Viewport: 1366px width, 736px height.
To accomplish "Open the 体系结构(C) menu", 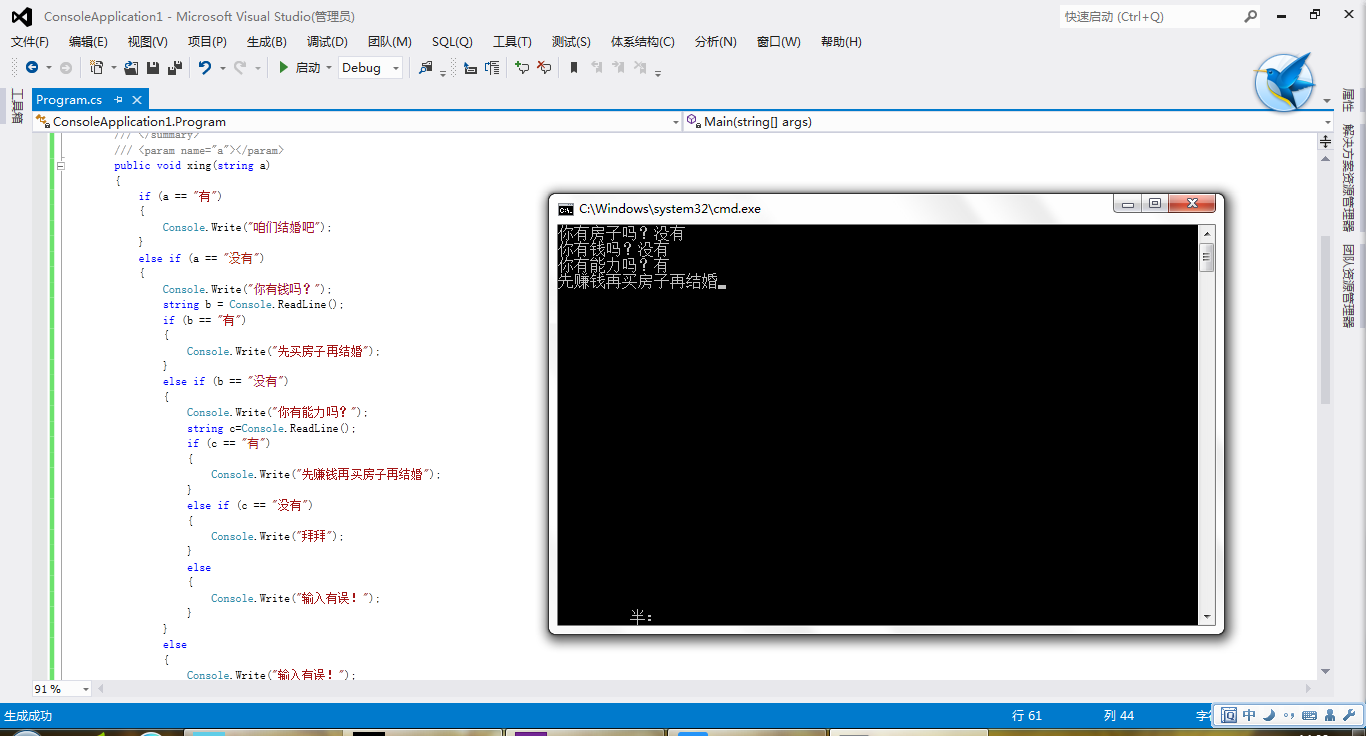I will click(x=643, y=41).
